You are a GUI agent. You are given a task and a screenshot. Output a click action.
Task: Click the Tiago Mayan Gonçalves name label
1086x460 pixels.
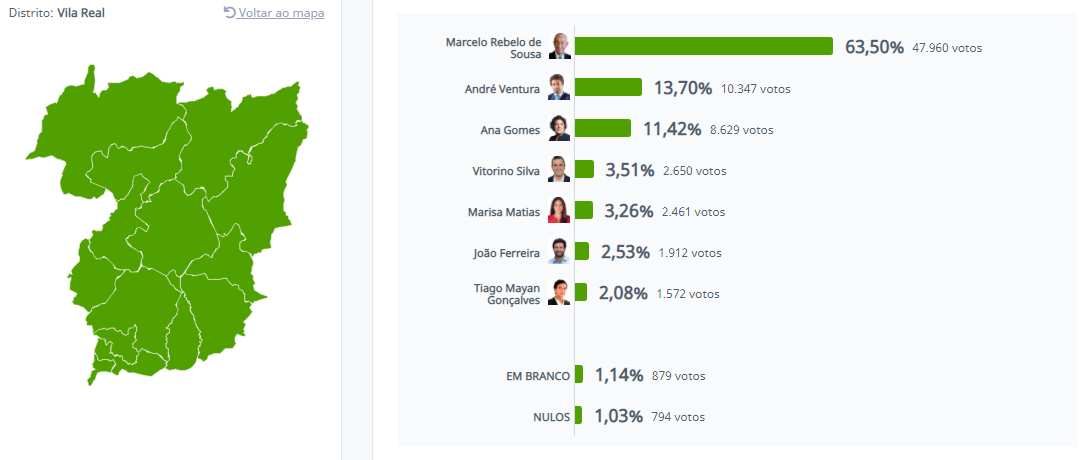(x=507, y=293)
